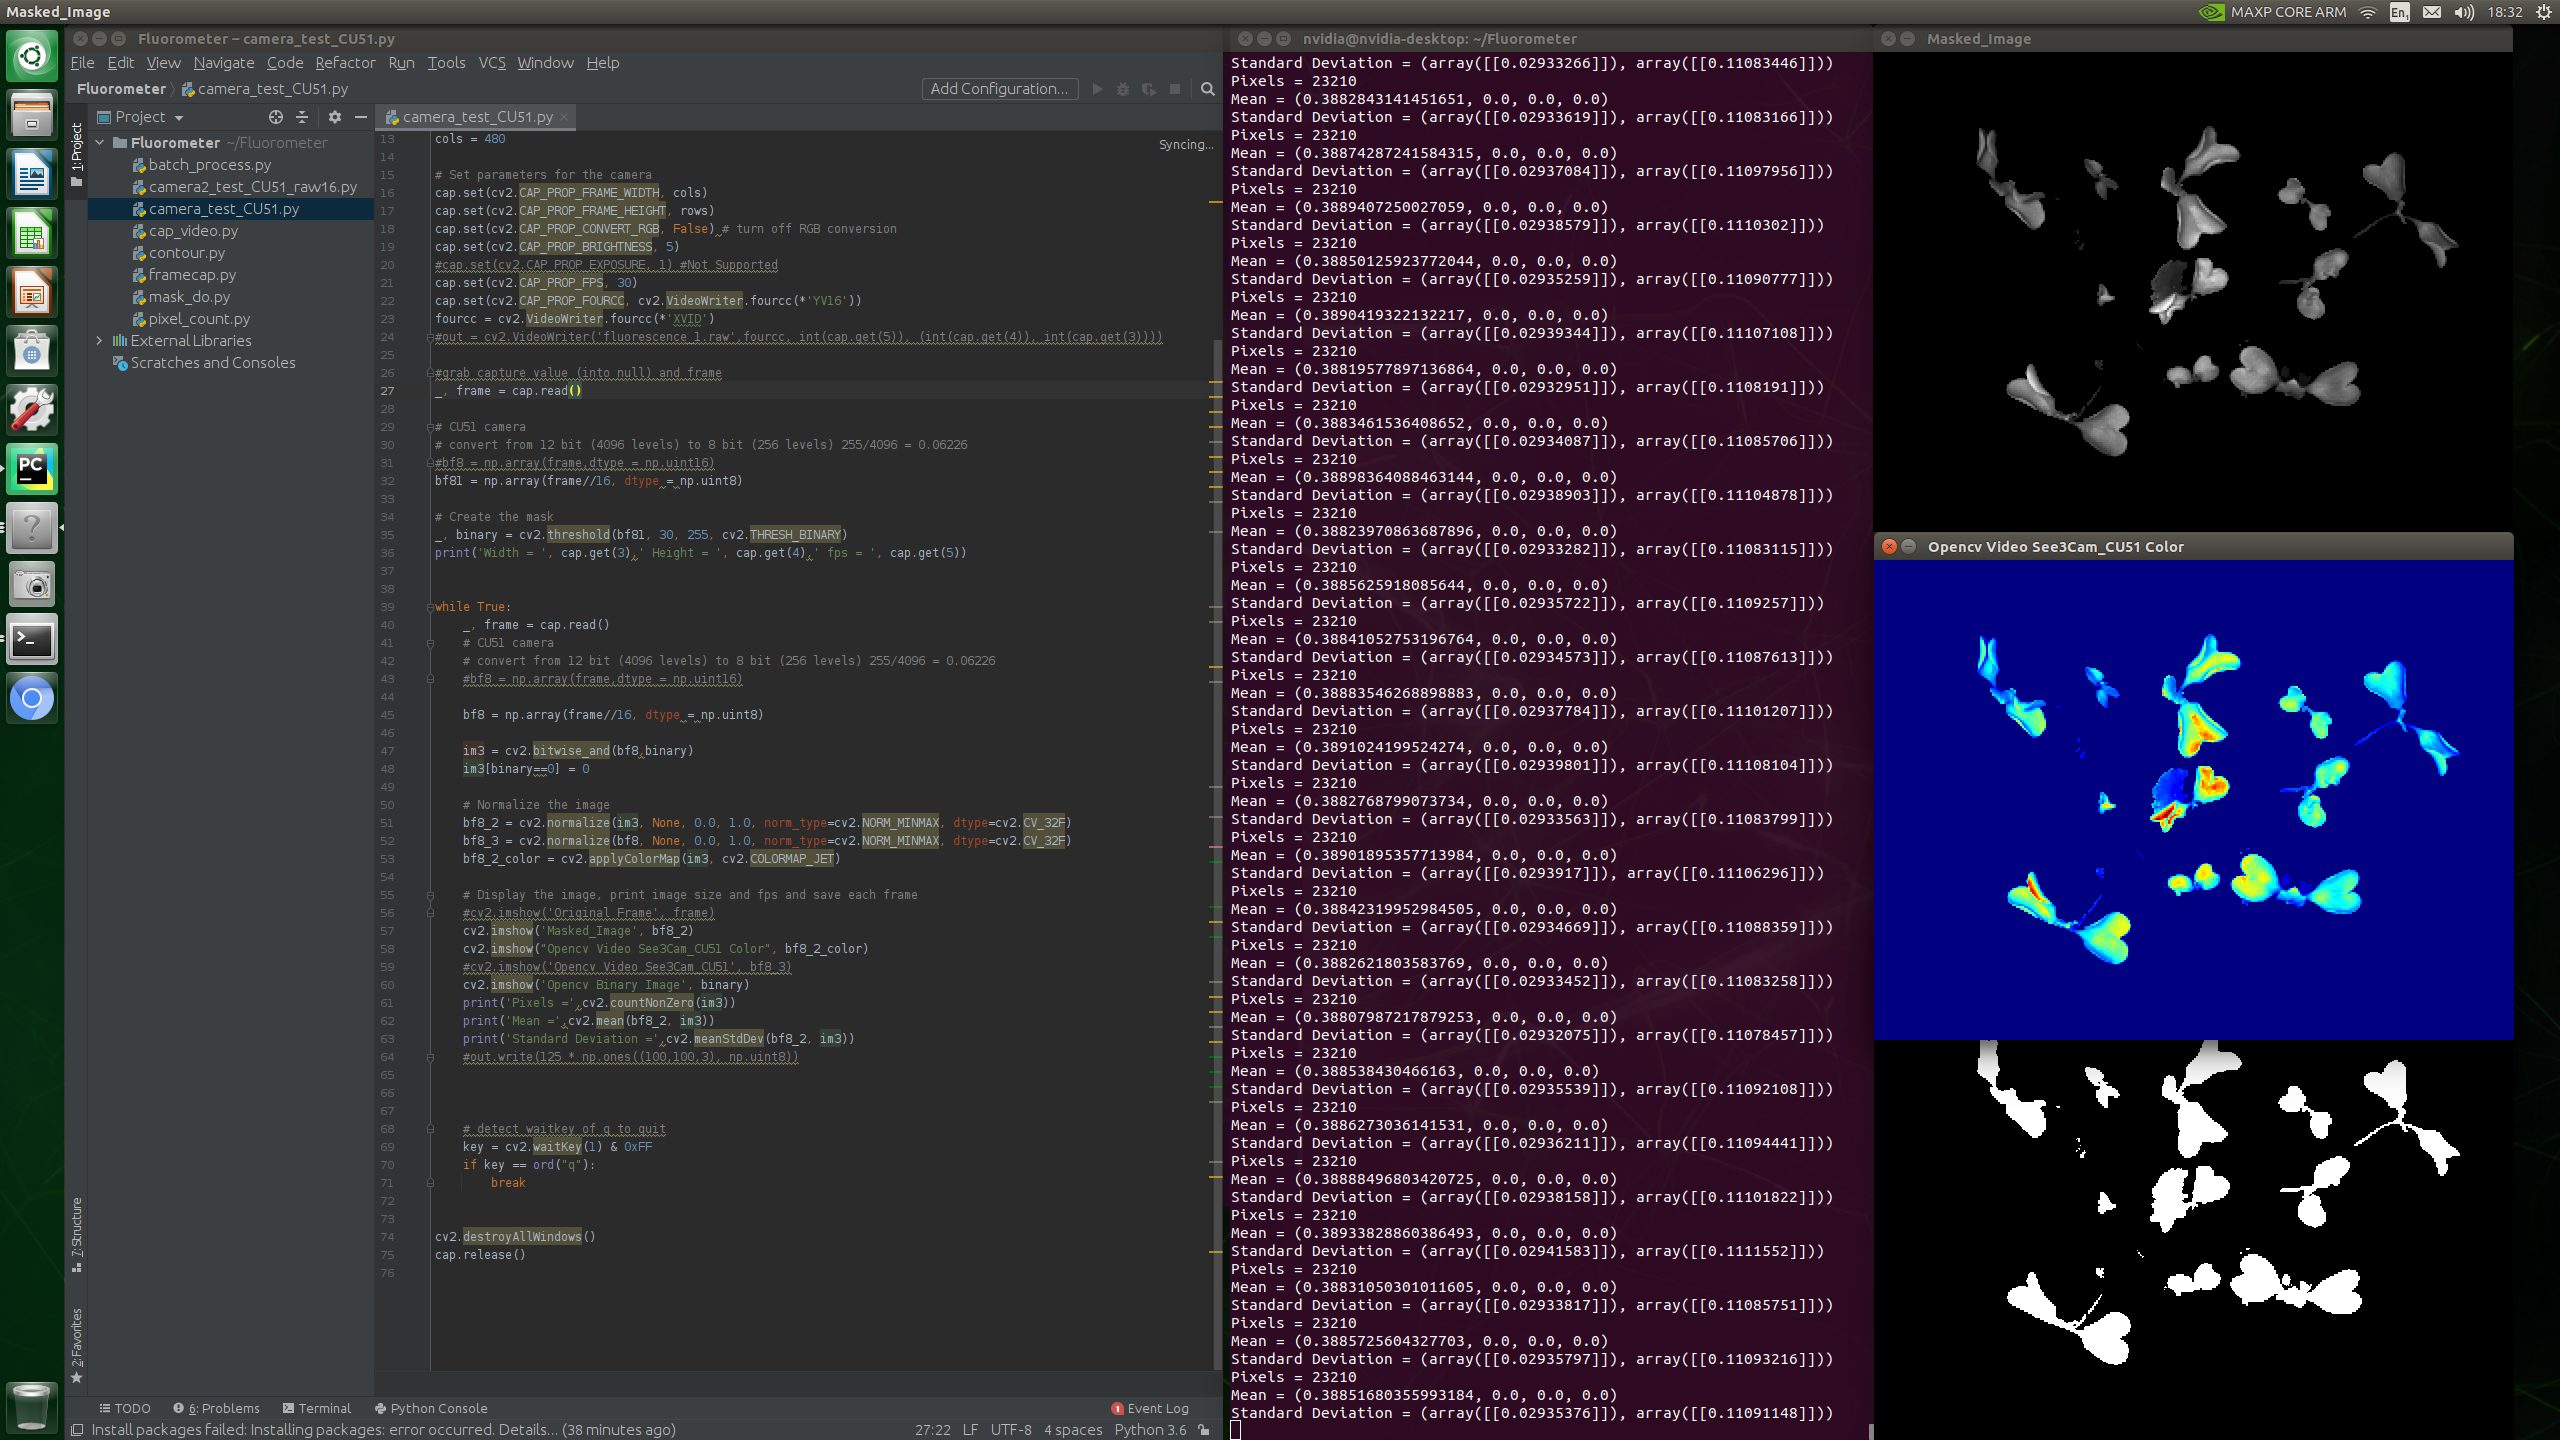Open the Terminal icon in the dock
Image resolution: width=2560 pixels, height=1440 pixels.
click(x=31, y=640)
